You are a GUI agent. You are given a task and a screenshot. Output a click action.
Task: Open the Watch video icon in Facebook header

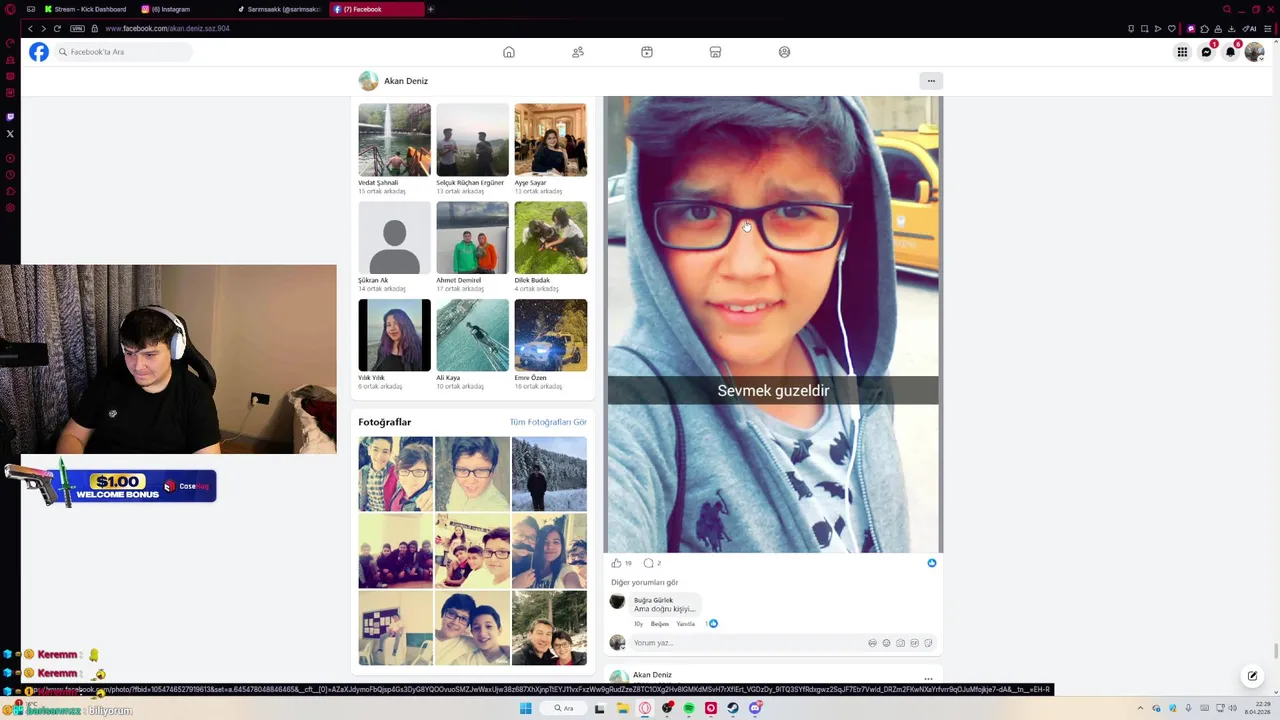[x=647, y=52]
